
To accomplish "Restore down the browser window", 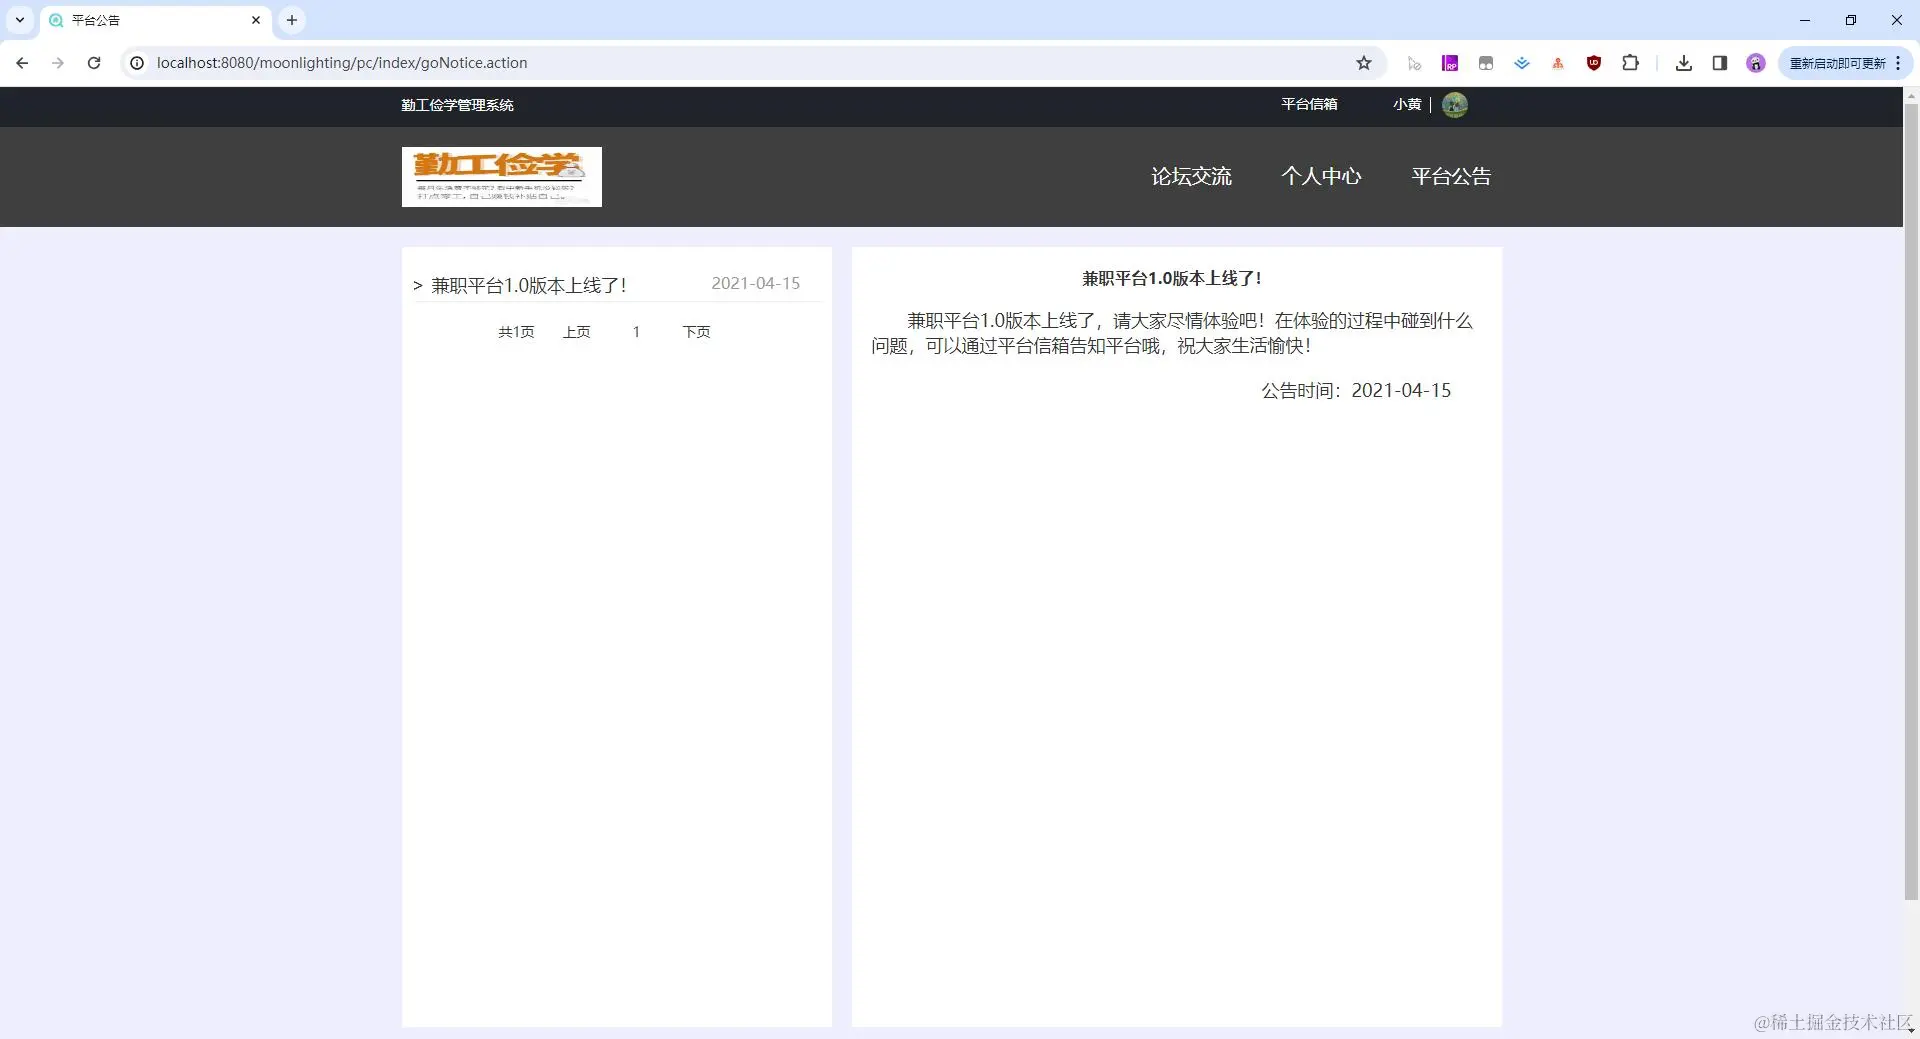I will tap(1851, 20).
